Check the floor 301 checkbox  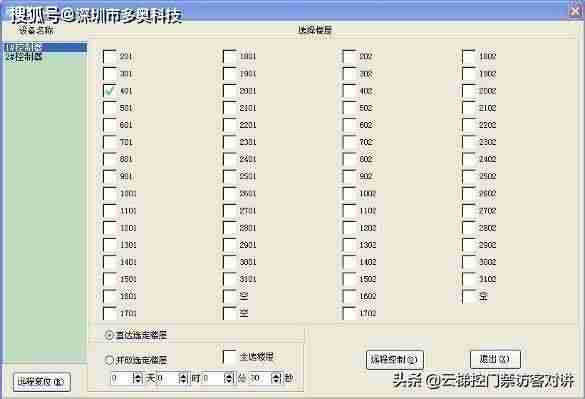110,74
